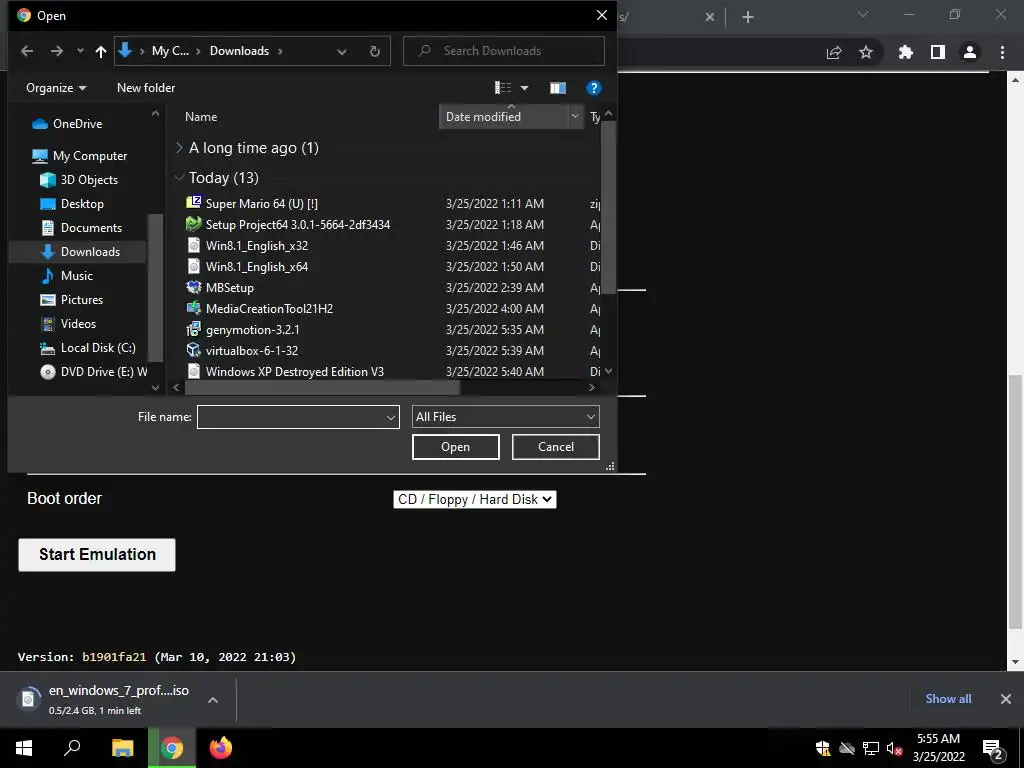1024x768 pixels.
Task: Click Search Downloads box
Action: (504, 51)
